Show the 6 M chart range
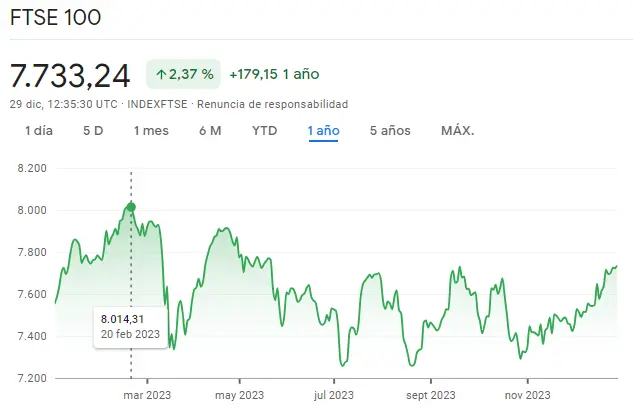This screenshot has width=633, height=412. [x=210, y=131]
